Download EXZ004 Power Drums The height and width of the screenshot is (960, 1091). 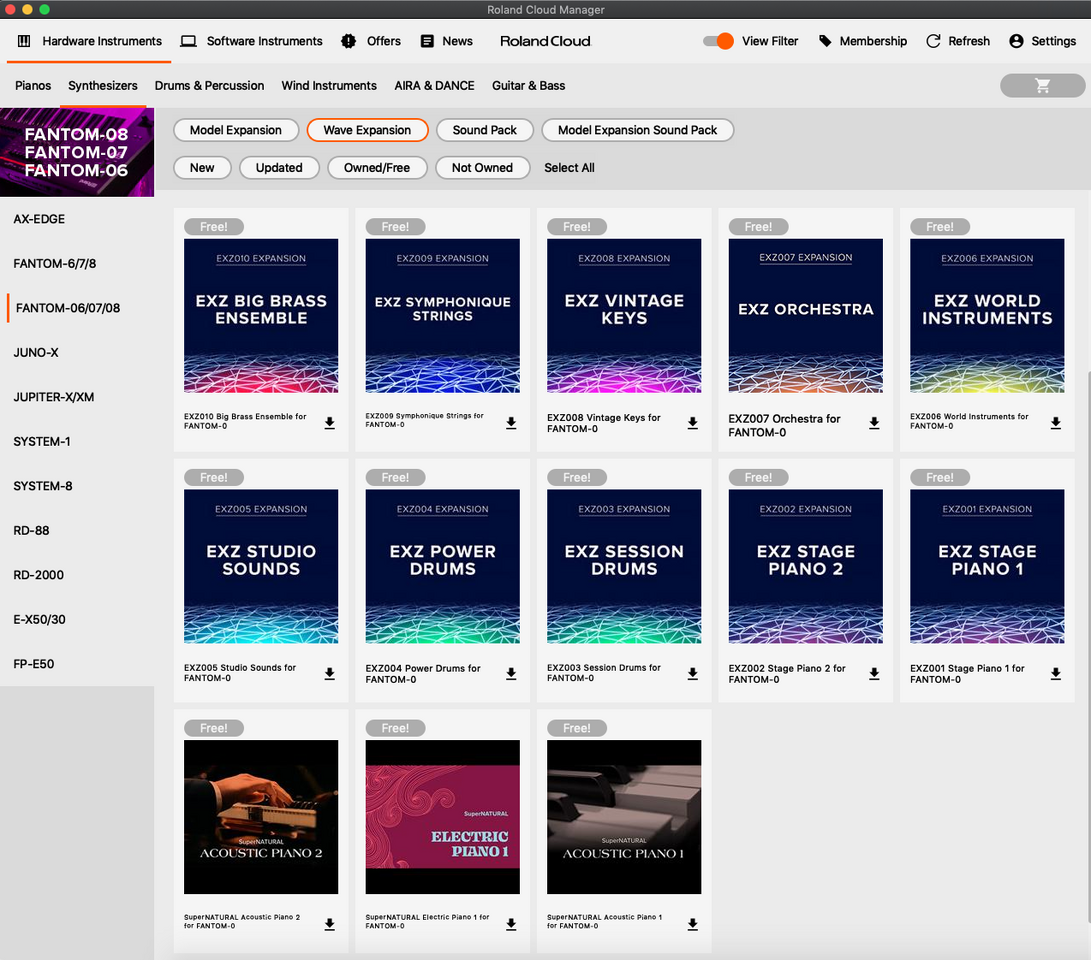[511, 673]
